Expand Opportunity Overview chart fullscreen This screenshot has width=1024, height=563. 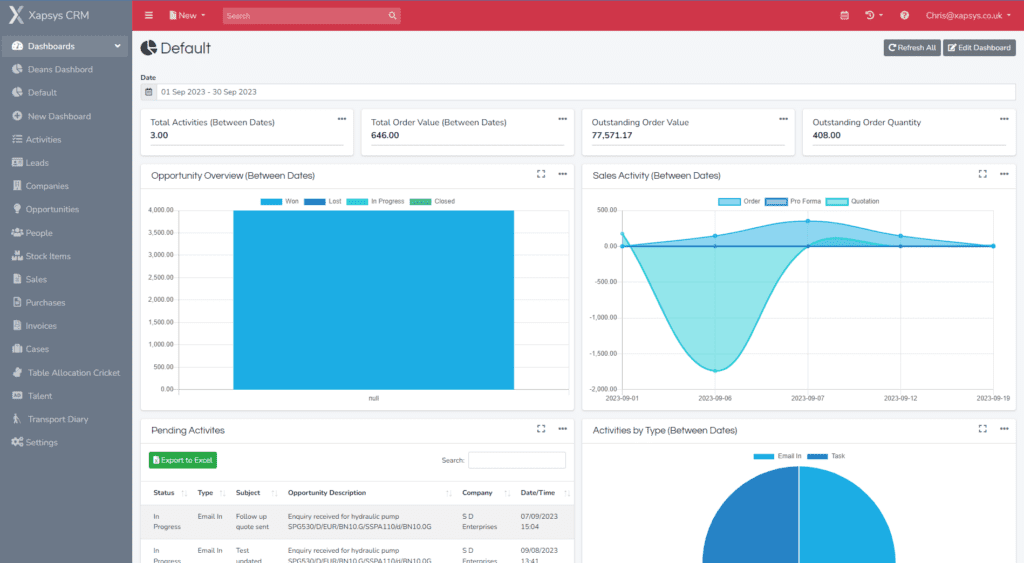(541, 174)
